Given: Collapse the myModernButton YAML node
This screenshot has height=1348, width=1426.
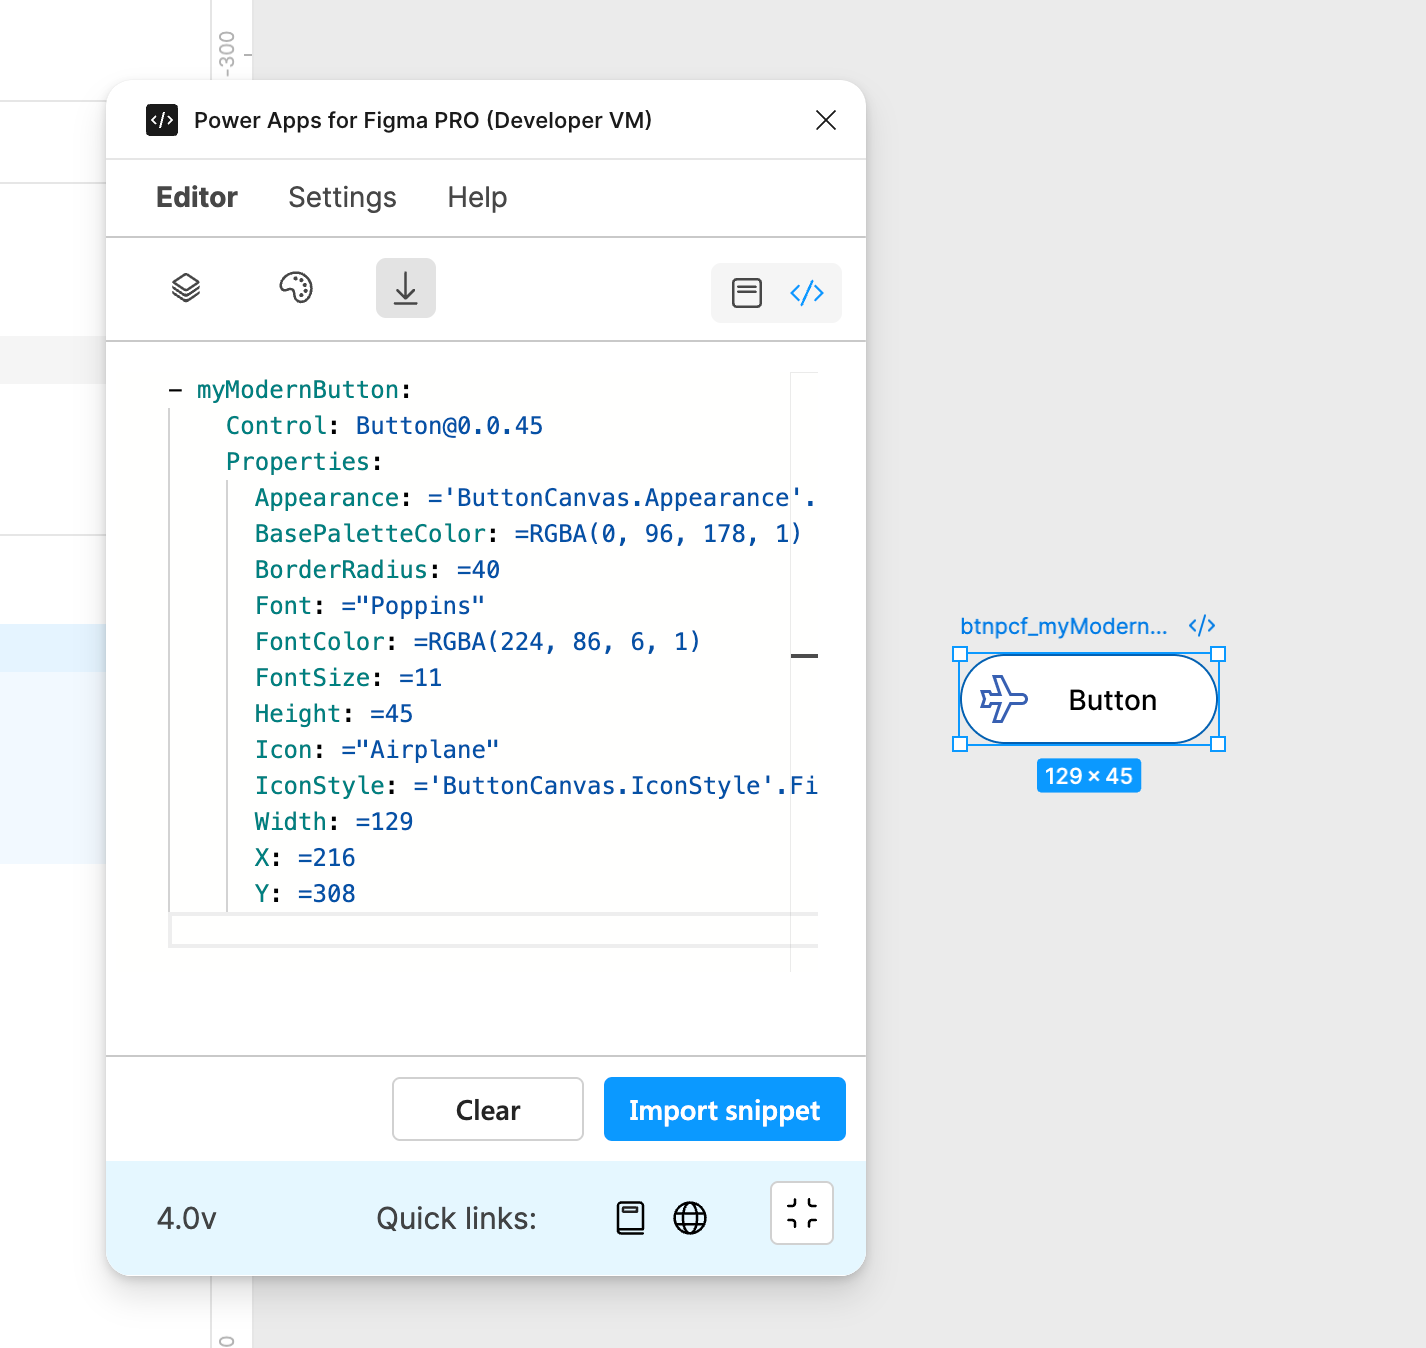Looking at the screenshot, I should 176,390.
